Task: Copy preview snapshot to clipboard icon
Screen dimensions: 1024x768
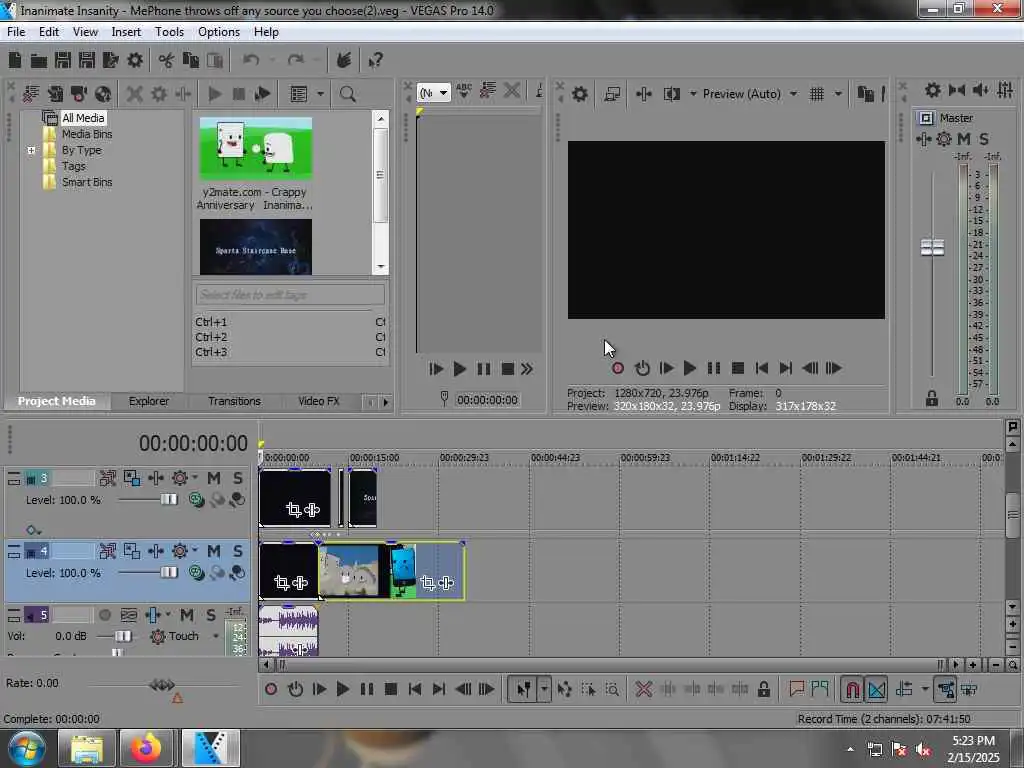Action: coord(865,94)
